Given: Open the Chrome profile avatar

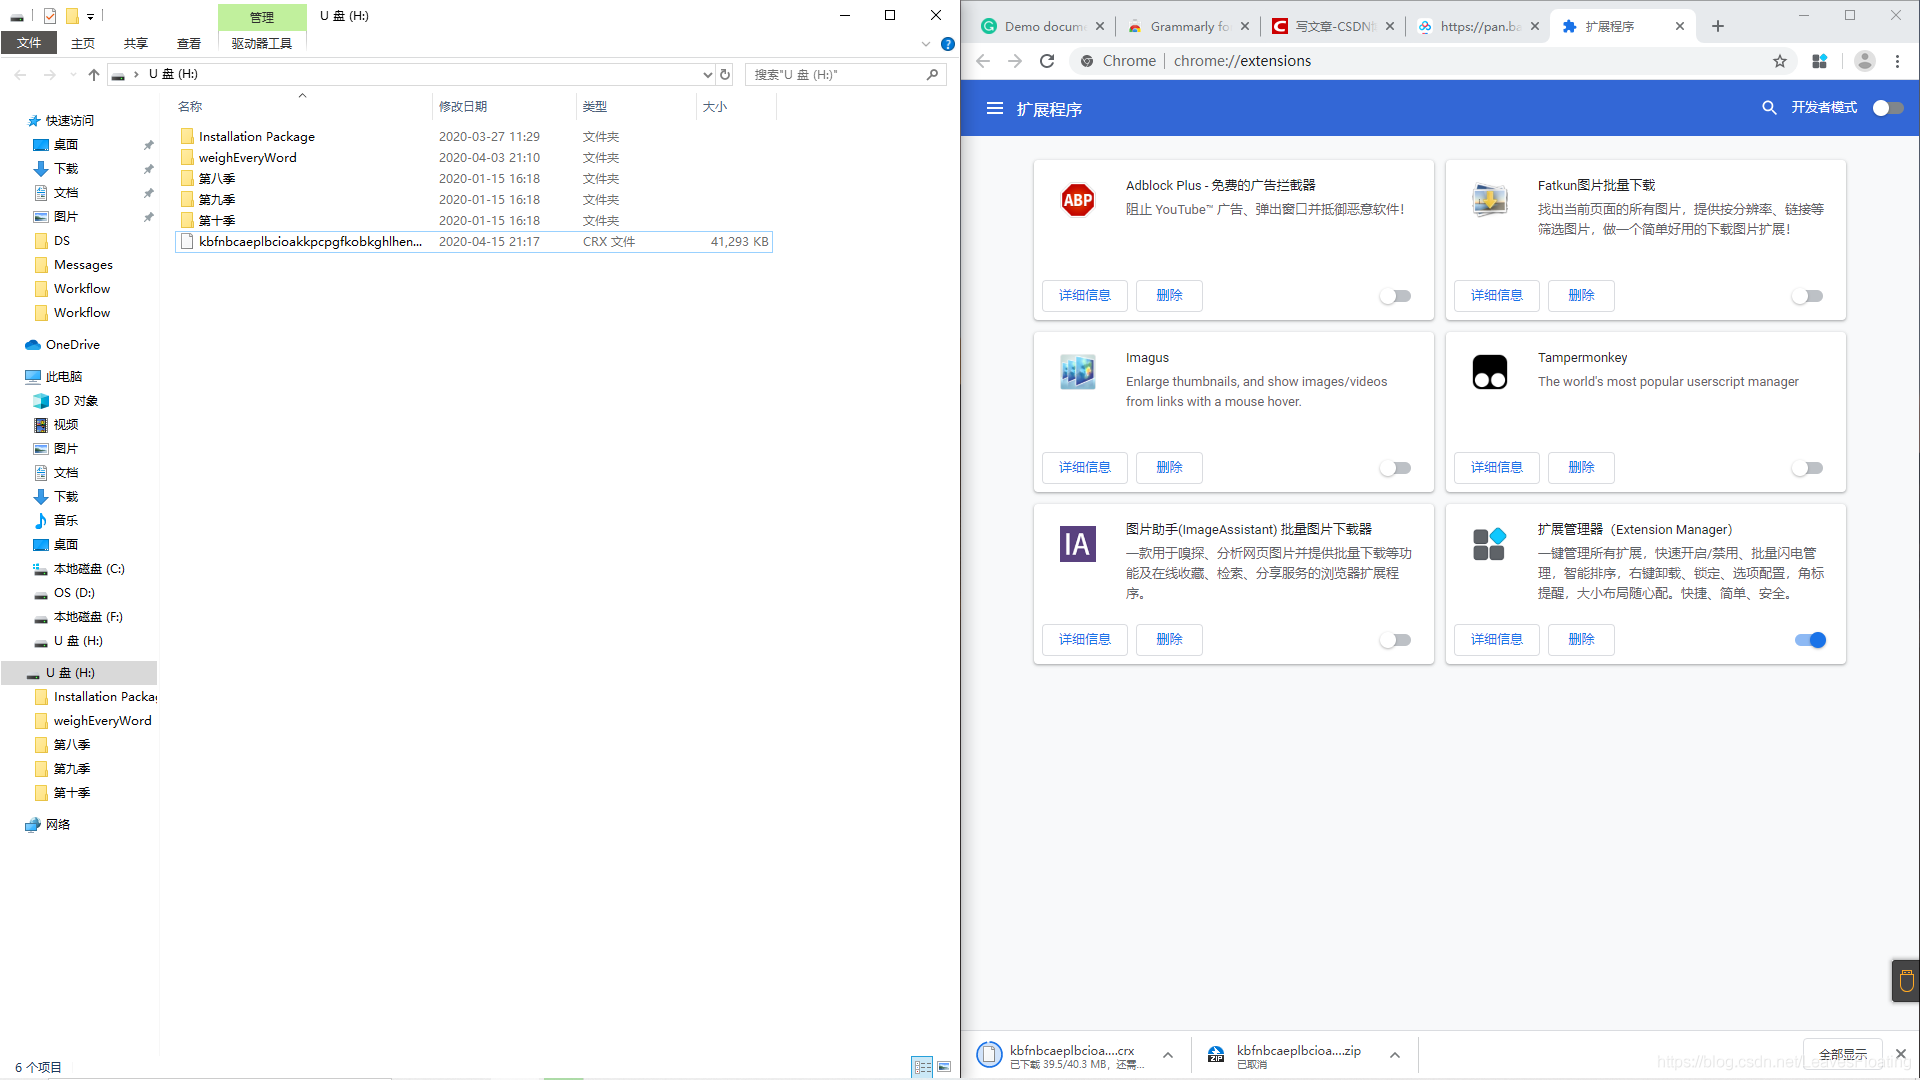Looking at the screenshot, I should pos(1864,61).
